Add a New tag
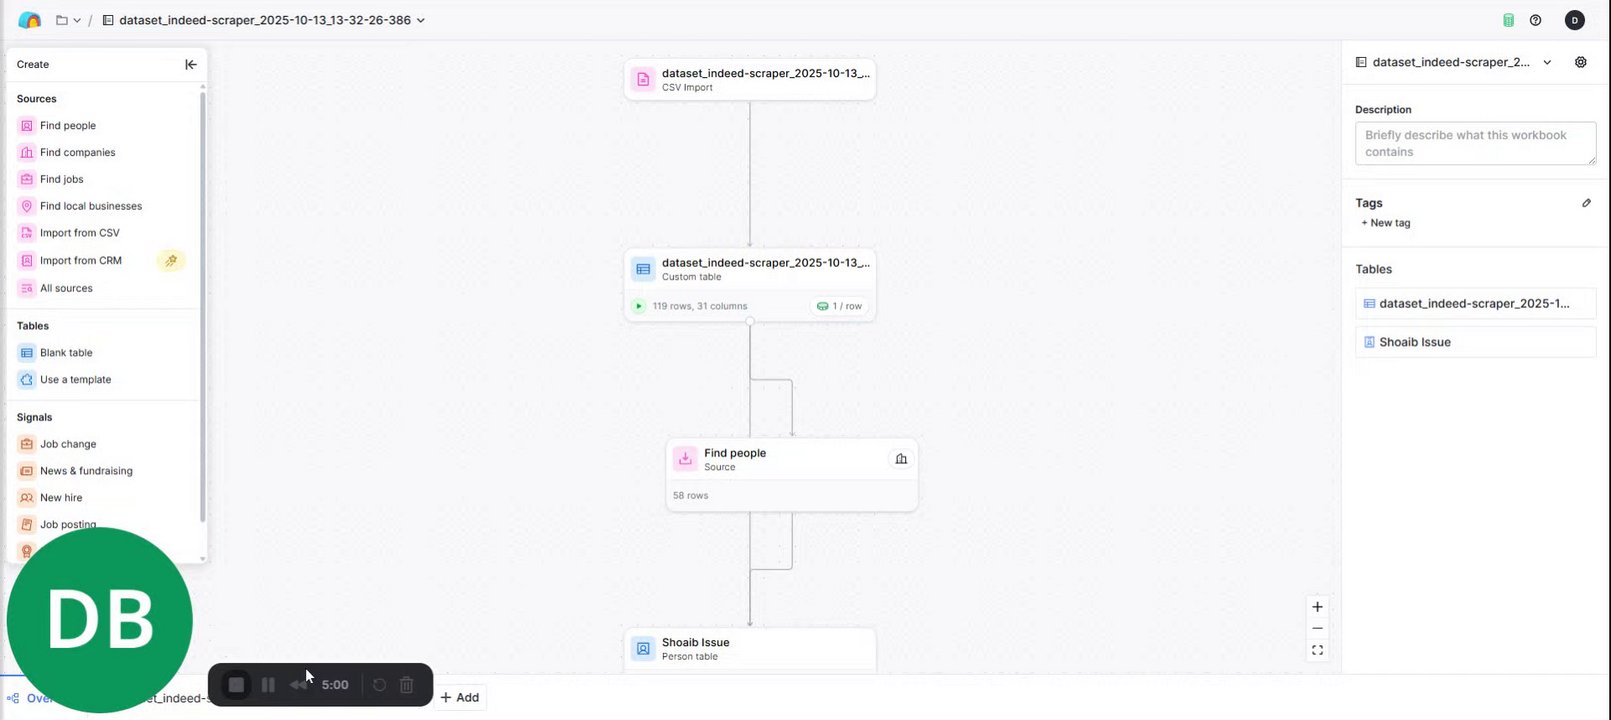Image resolution: width=1611 pixels, height=720 pixels. coord(1386,223)
